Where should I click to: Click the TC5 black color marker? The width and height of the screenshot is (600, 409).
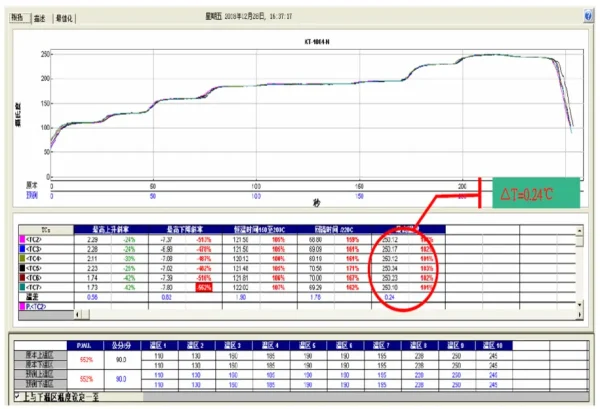(22, 268)
